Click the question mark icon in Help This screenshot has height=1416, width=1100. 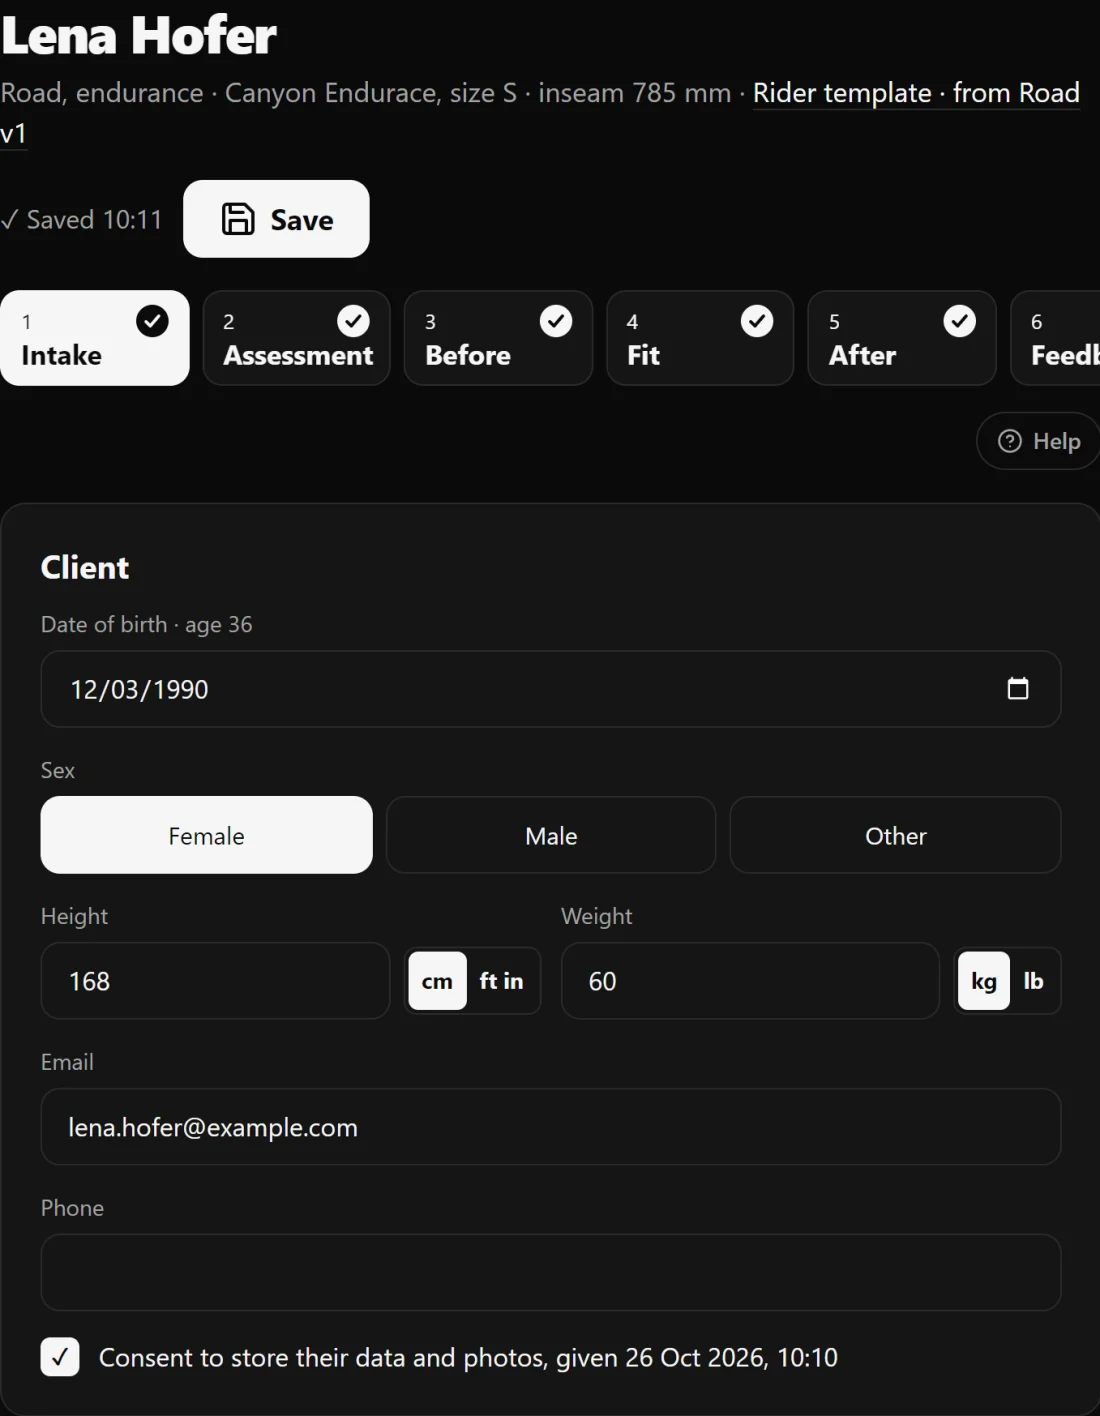click(x=1010, y=441)
